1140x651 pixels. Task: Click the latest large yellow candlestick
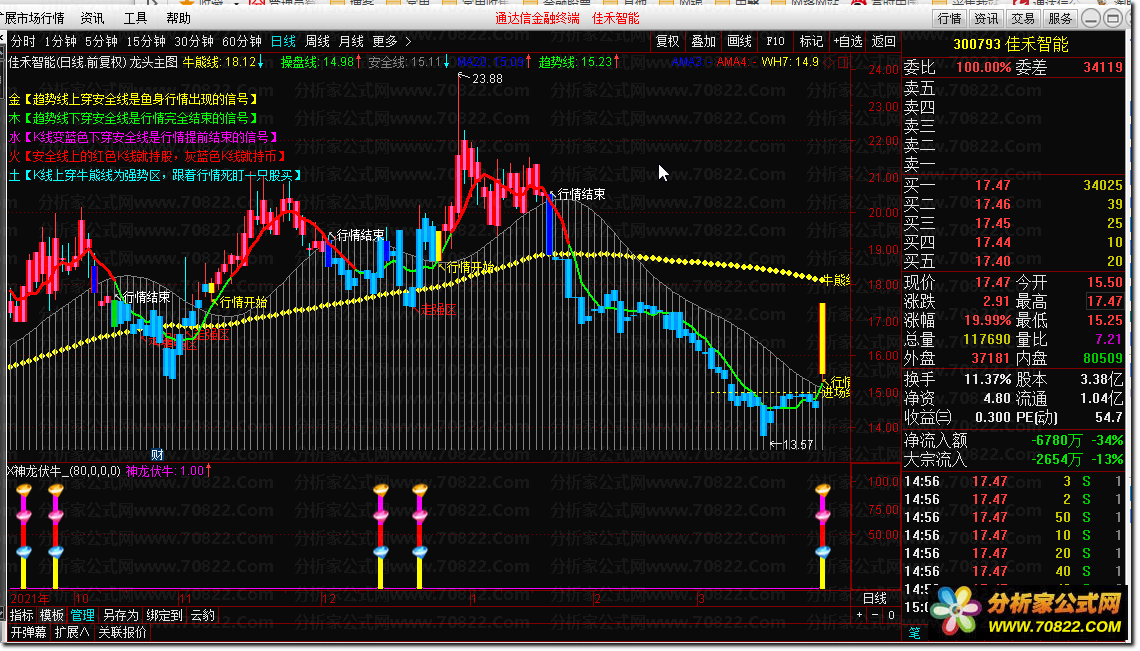pyautogui.click(x=822, y=338)
